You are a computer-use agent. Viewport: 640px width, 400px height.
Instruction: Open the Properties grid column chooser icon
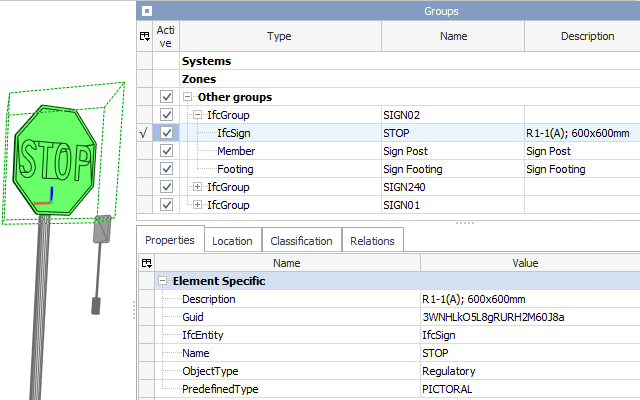point(146,263)
